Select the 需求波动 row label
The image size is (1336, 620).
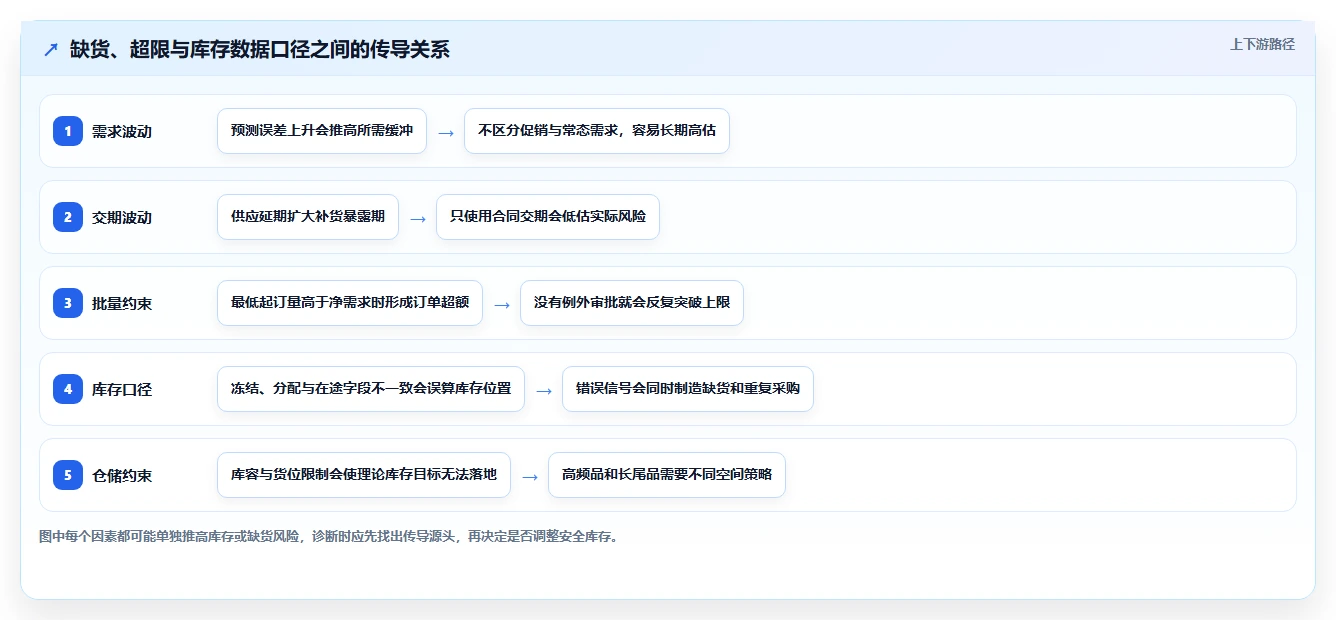tap(122, 131)
